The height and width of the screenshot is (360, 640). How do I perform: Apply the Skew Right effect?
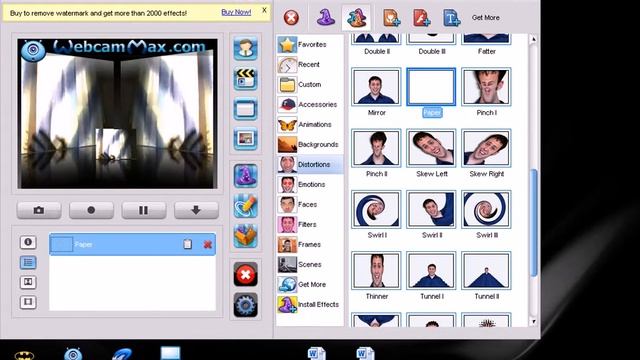[x=486, y=148]
